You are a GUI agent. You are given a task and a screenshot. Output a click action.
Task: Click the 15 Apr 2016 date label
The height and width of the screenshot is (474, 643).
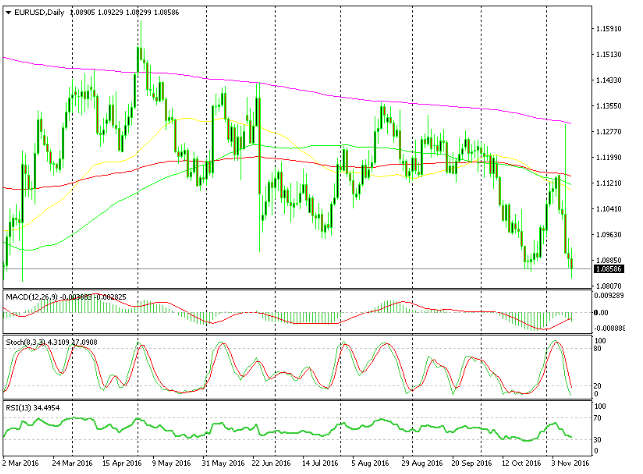(121, 463)
